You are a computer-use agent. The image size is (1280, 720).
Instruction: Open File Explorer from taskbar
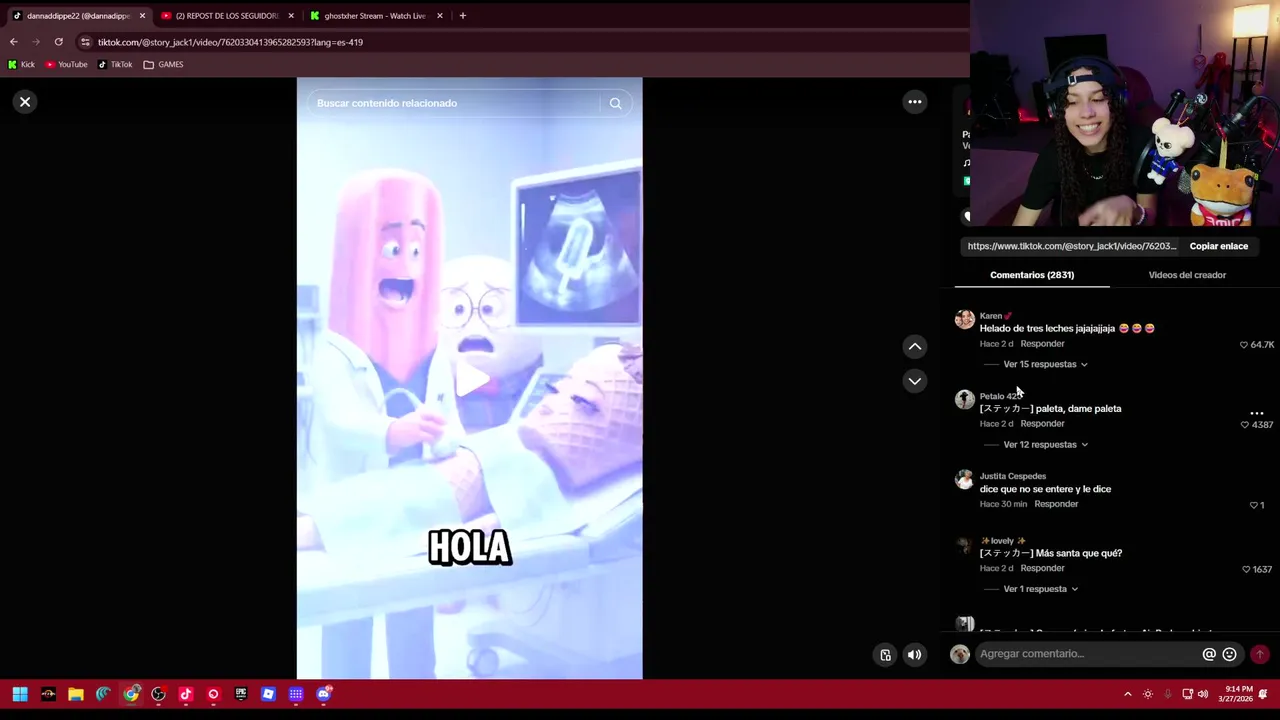[76, 694]
